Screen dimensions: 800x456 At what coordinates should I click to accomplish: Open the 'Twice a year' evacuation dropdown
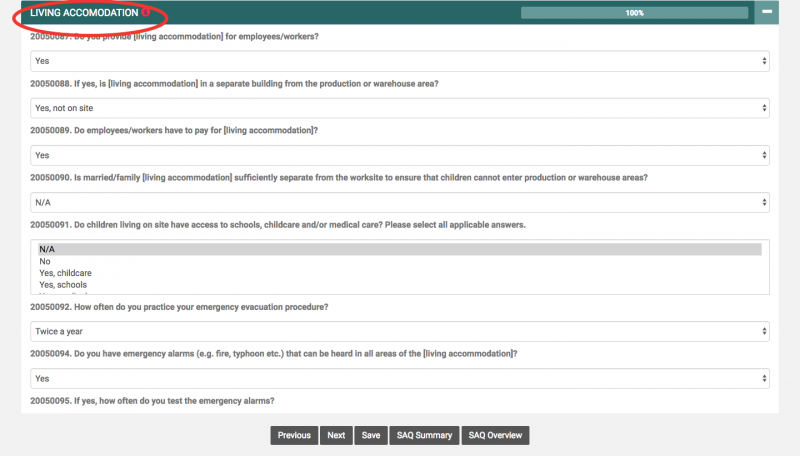pyautogui.click(x=398, y=331)
